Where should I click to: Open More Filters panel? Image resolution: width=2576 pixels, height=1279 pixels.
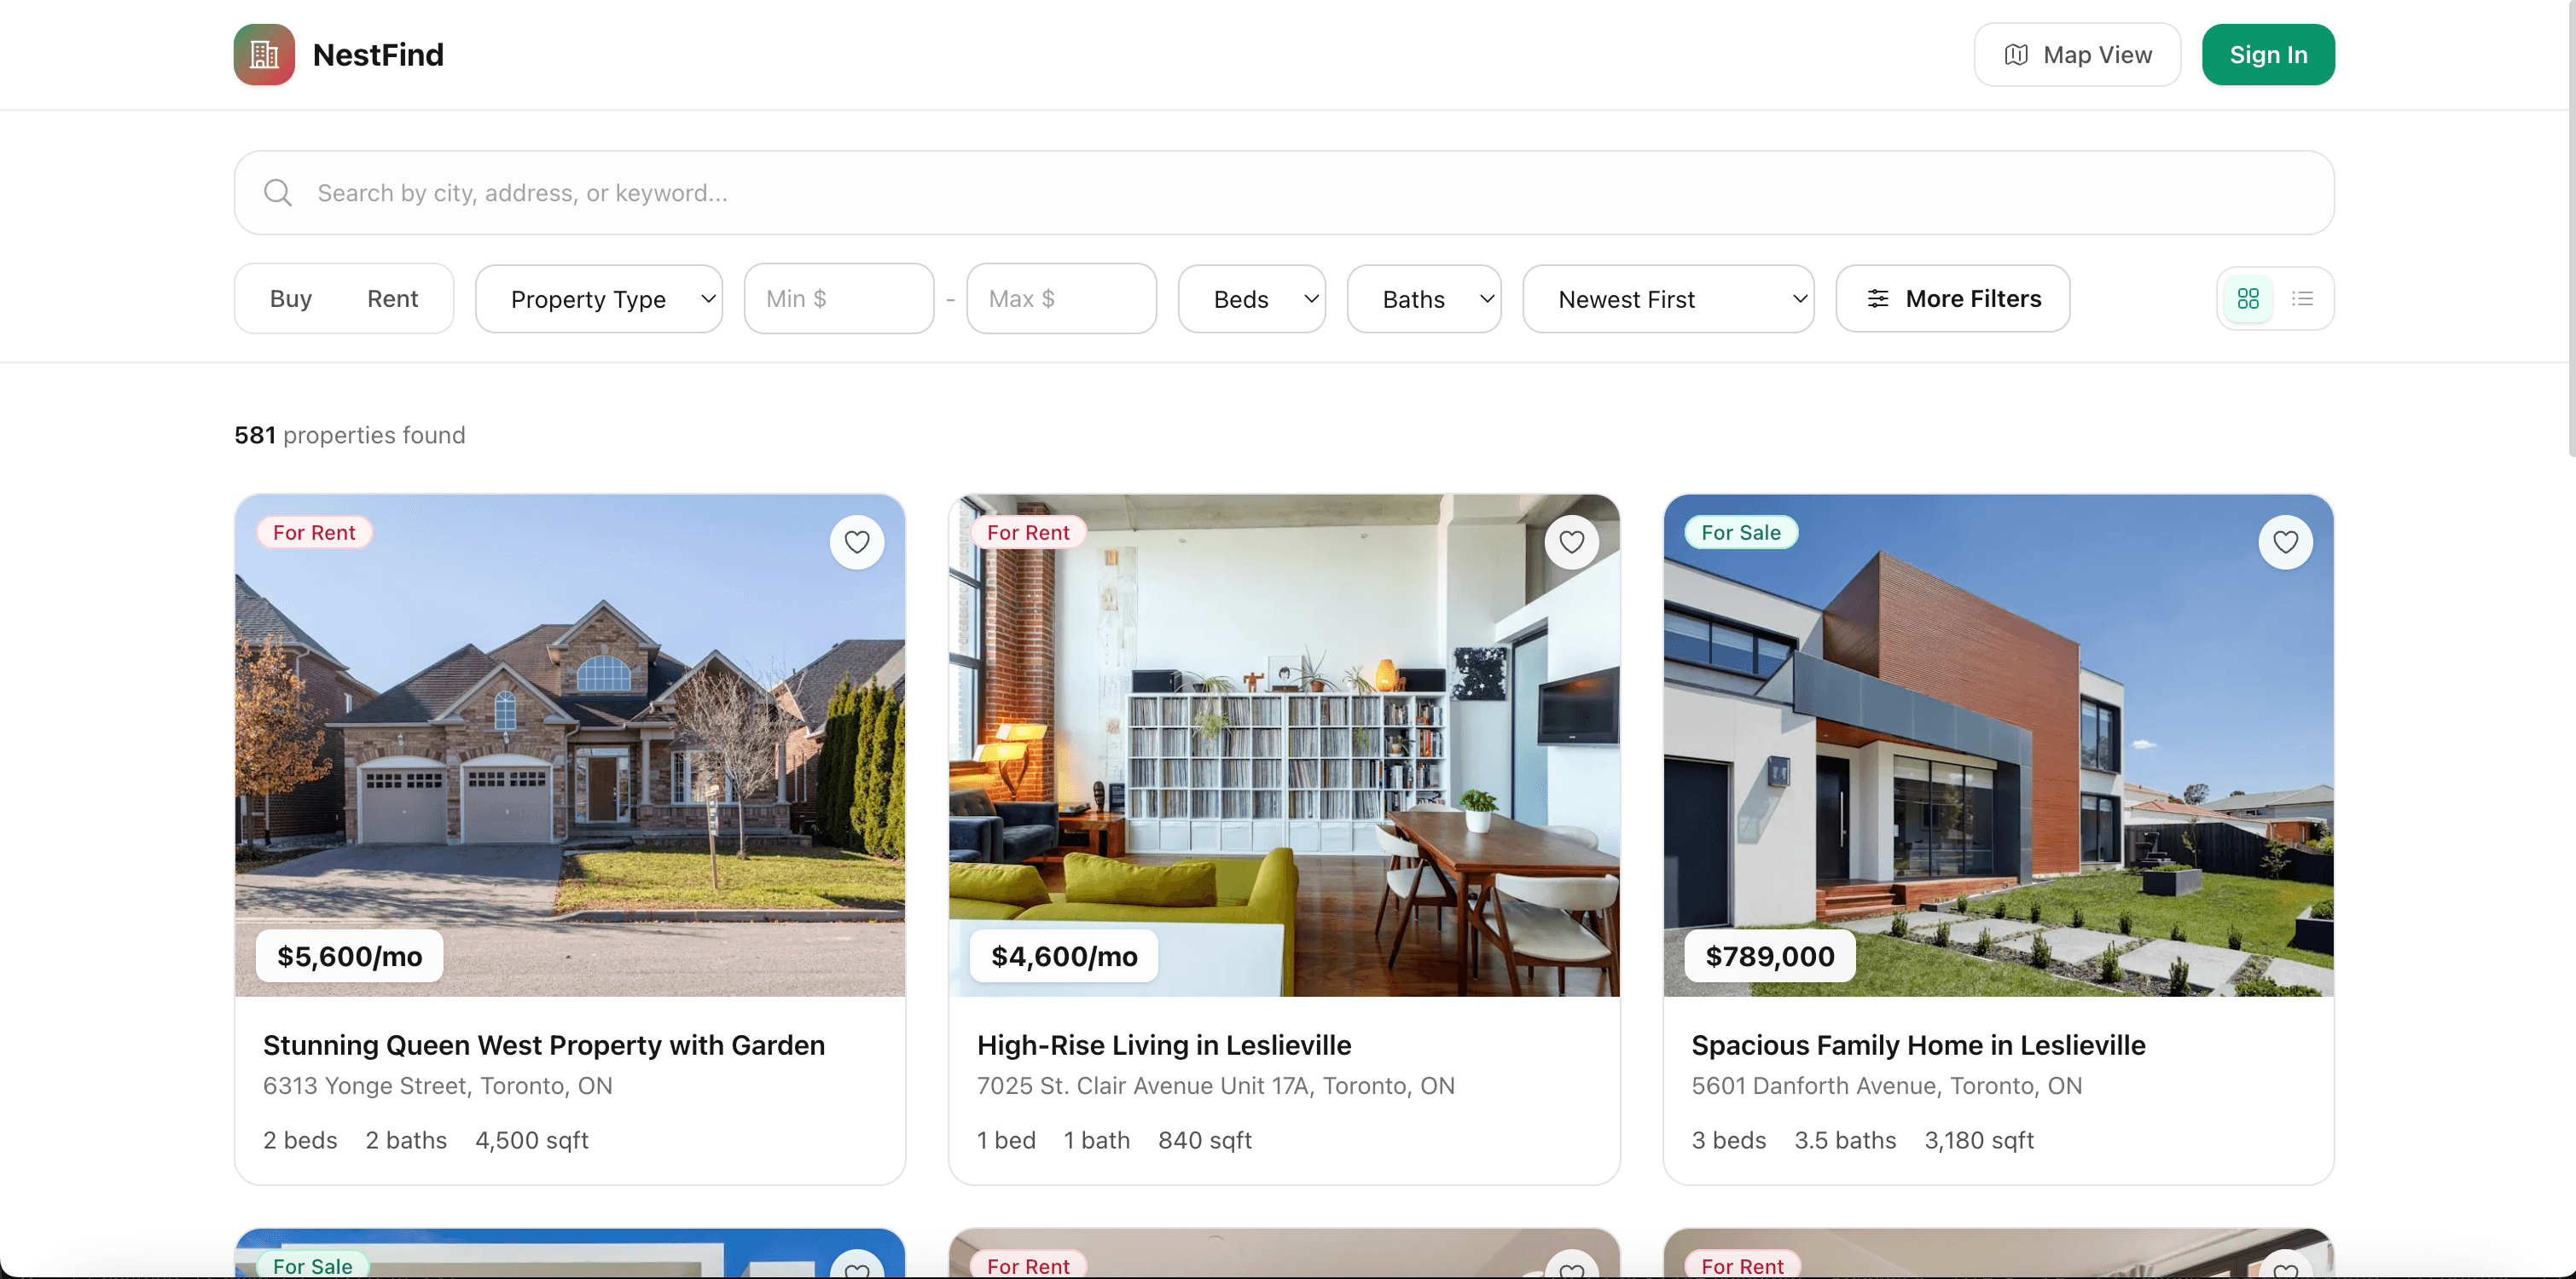[1952, 298]
